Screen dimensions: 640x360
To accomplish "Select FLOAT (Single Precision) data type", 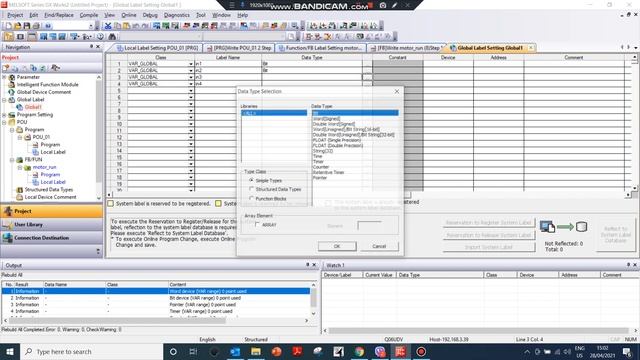I will coord(337,140).
